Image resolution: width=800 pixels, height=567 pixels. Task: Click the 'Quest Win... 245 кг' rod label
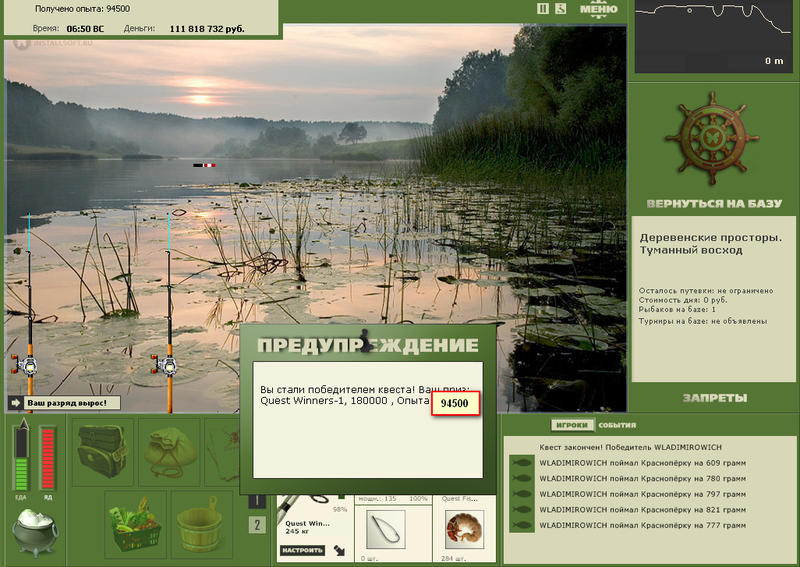[x=307, y=527]
